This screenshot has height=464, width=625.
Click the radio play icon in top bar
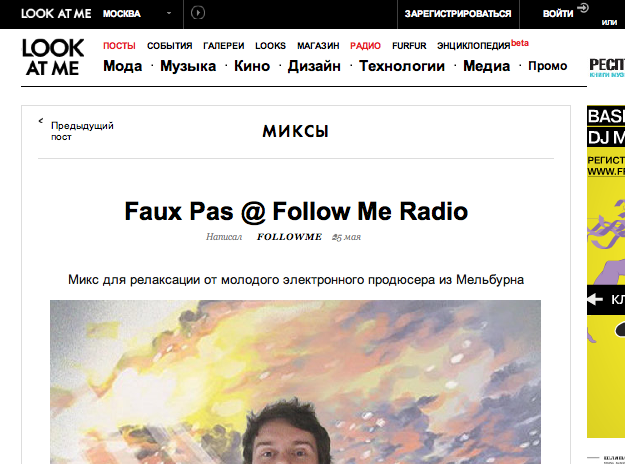pos(198,13)
